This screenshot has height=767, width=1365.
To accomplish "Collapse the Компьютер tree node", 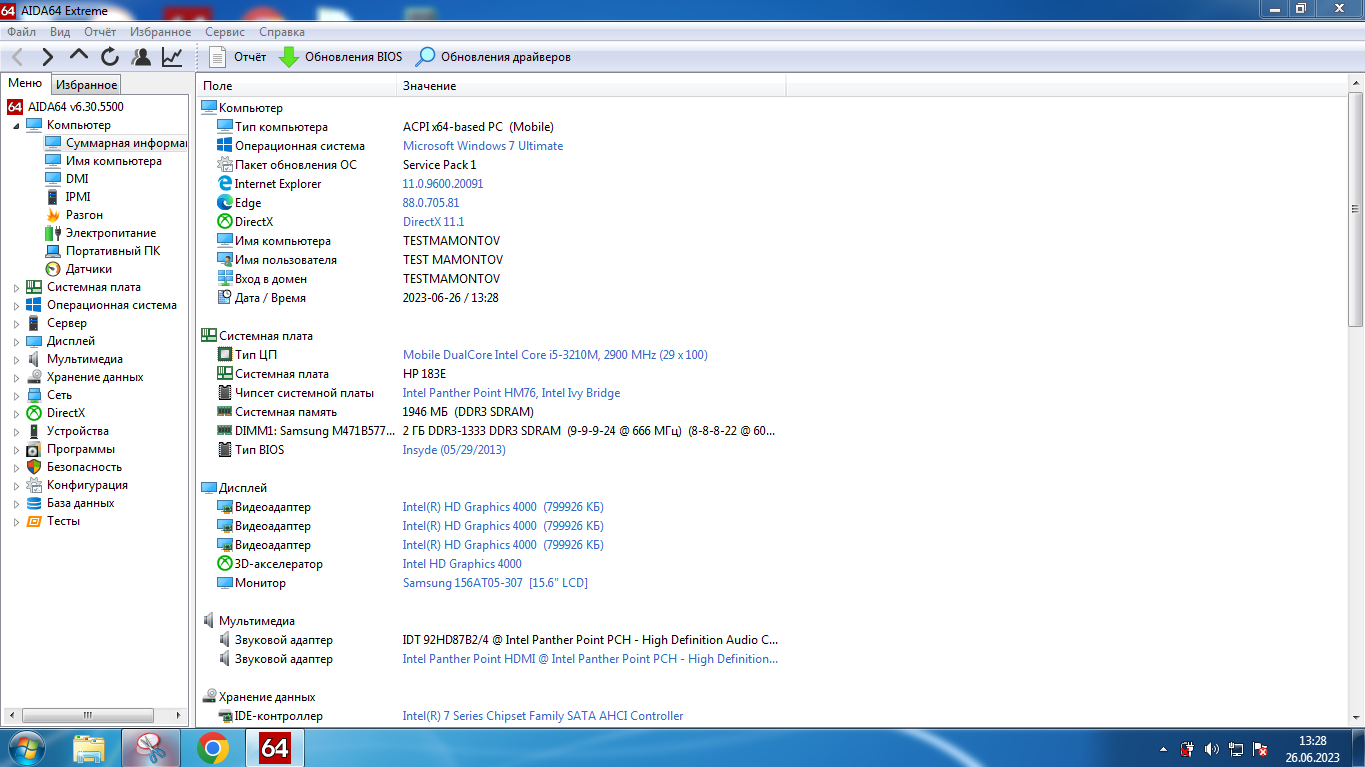I will (x=16, y=125).
